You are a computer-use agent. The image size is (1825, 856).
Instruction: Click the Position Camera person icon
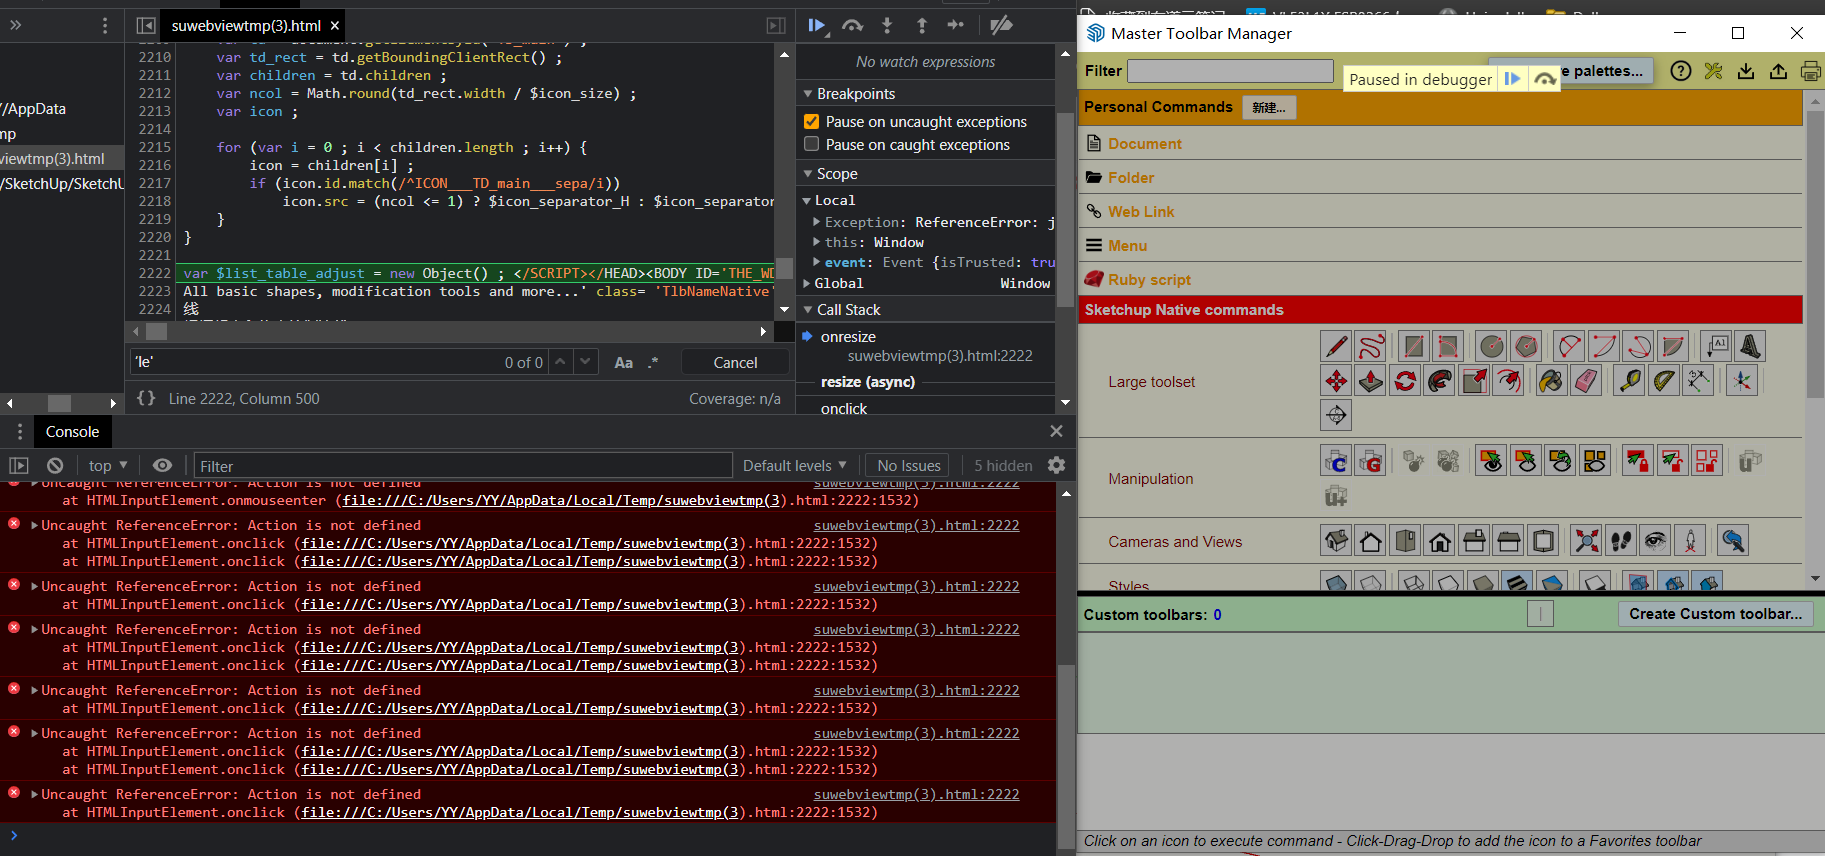[1690, 541]
